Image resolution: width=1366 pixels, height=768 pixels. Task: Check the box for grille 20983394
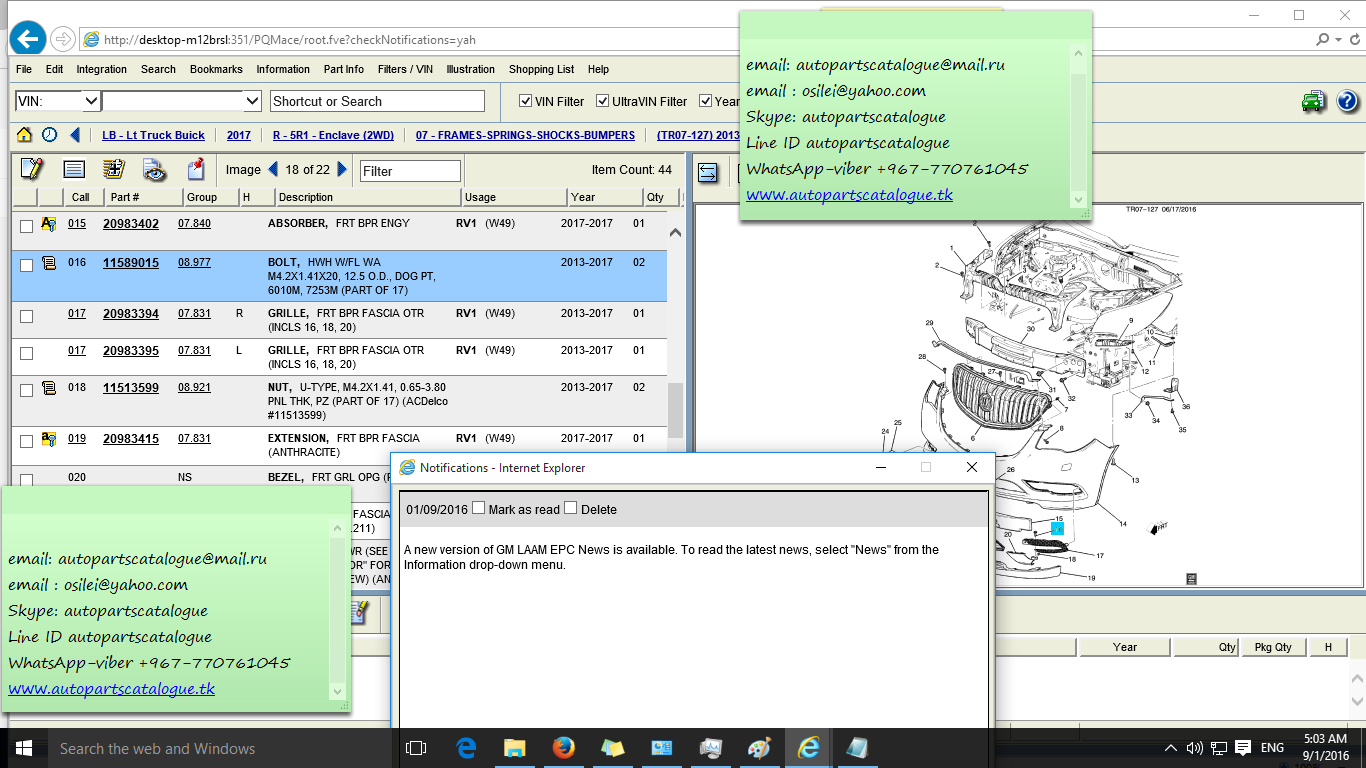pyautogui.click(x=26, y=317)
